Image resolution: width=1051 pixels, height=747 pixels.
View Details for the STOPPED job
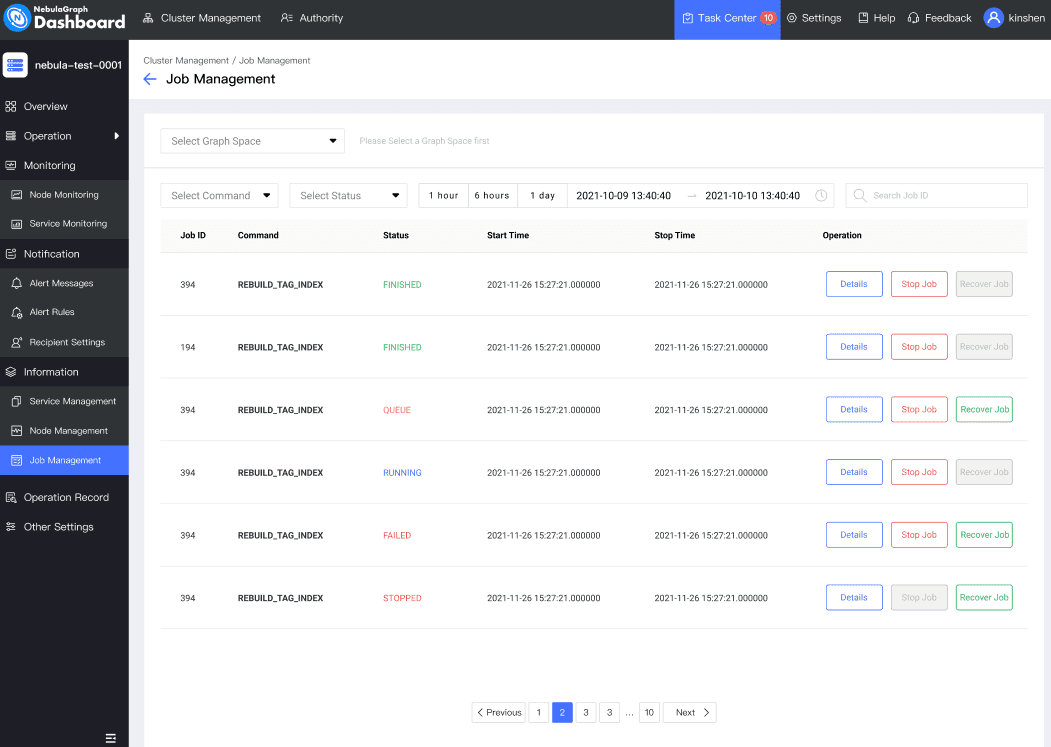pos(854,597)
